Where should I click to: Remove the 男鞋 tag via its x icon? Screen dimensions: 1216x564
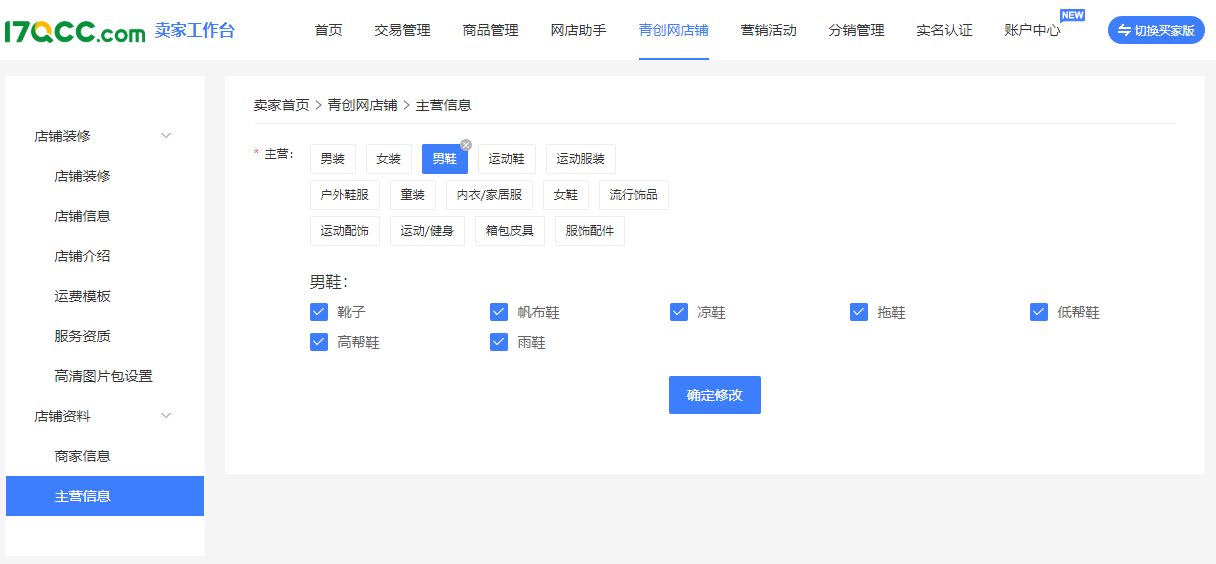coord(466,145)
